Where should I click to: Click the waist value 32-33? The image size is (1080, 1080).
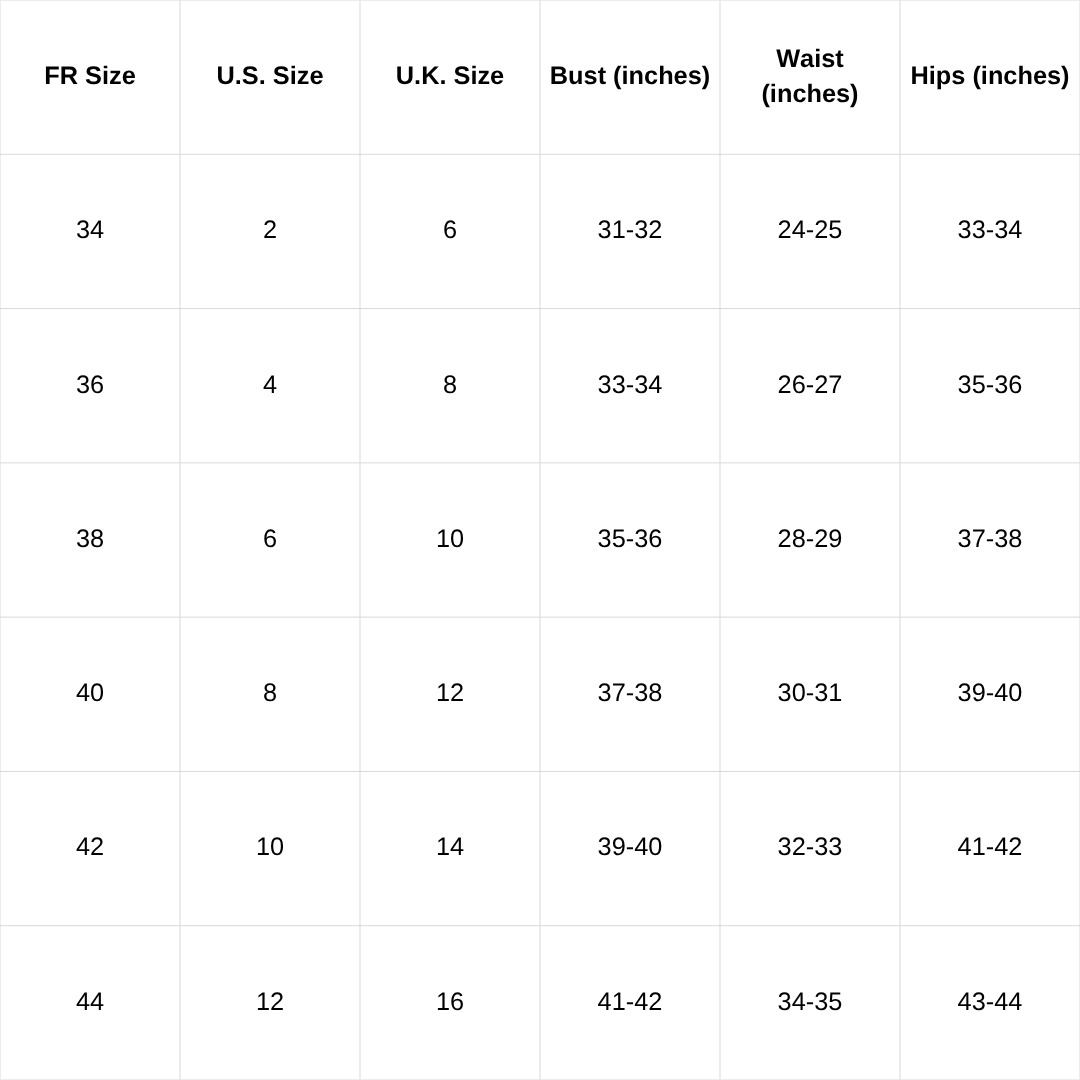pyautogui.click(x=810, y=847)
